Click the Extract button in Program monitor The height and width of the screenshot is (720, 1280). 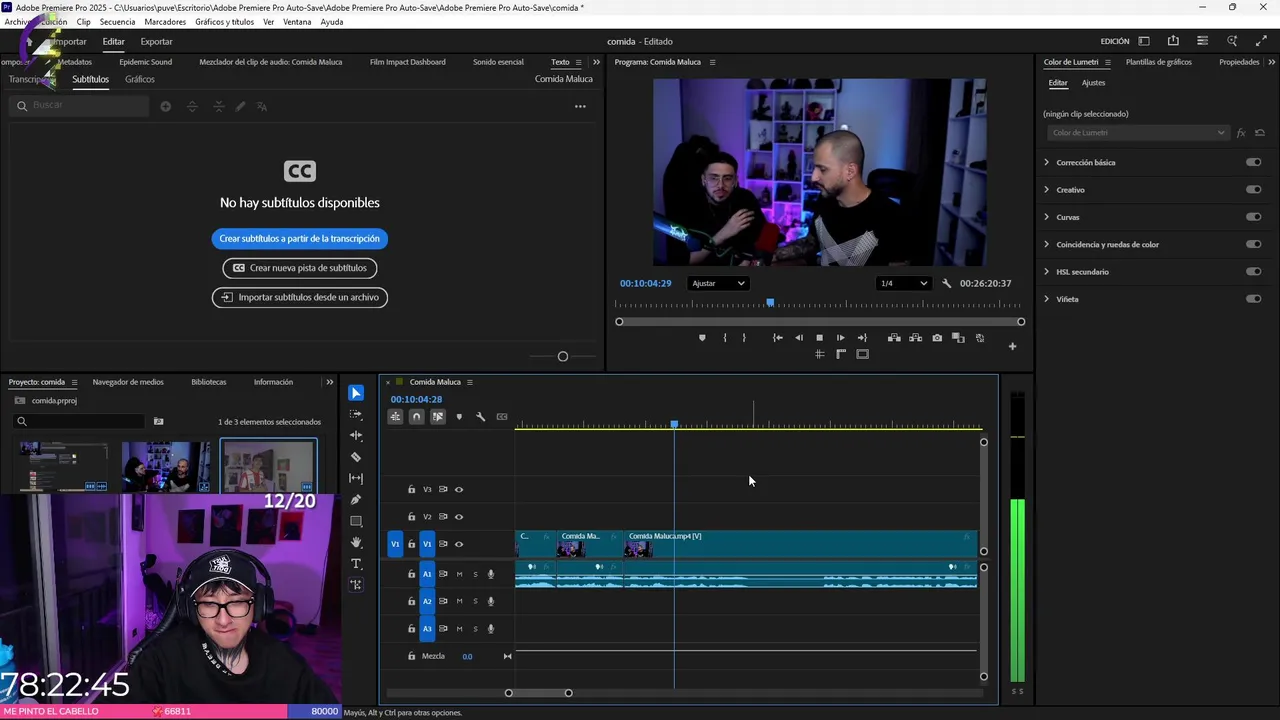pos(915,338)
